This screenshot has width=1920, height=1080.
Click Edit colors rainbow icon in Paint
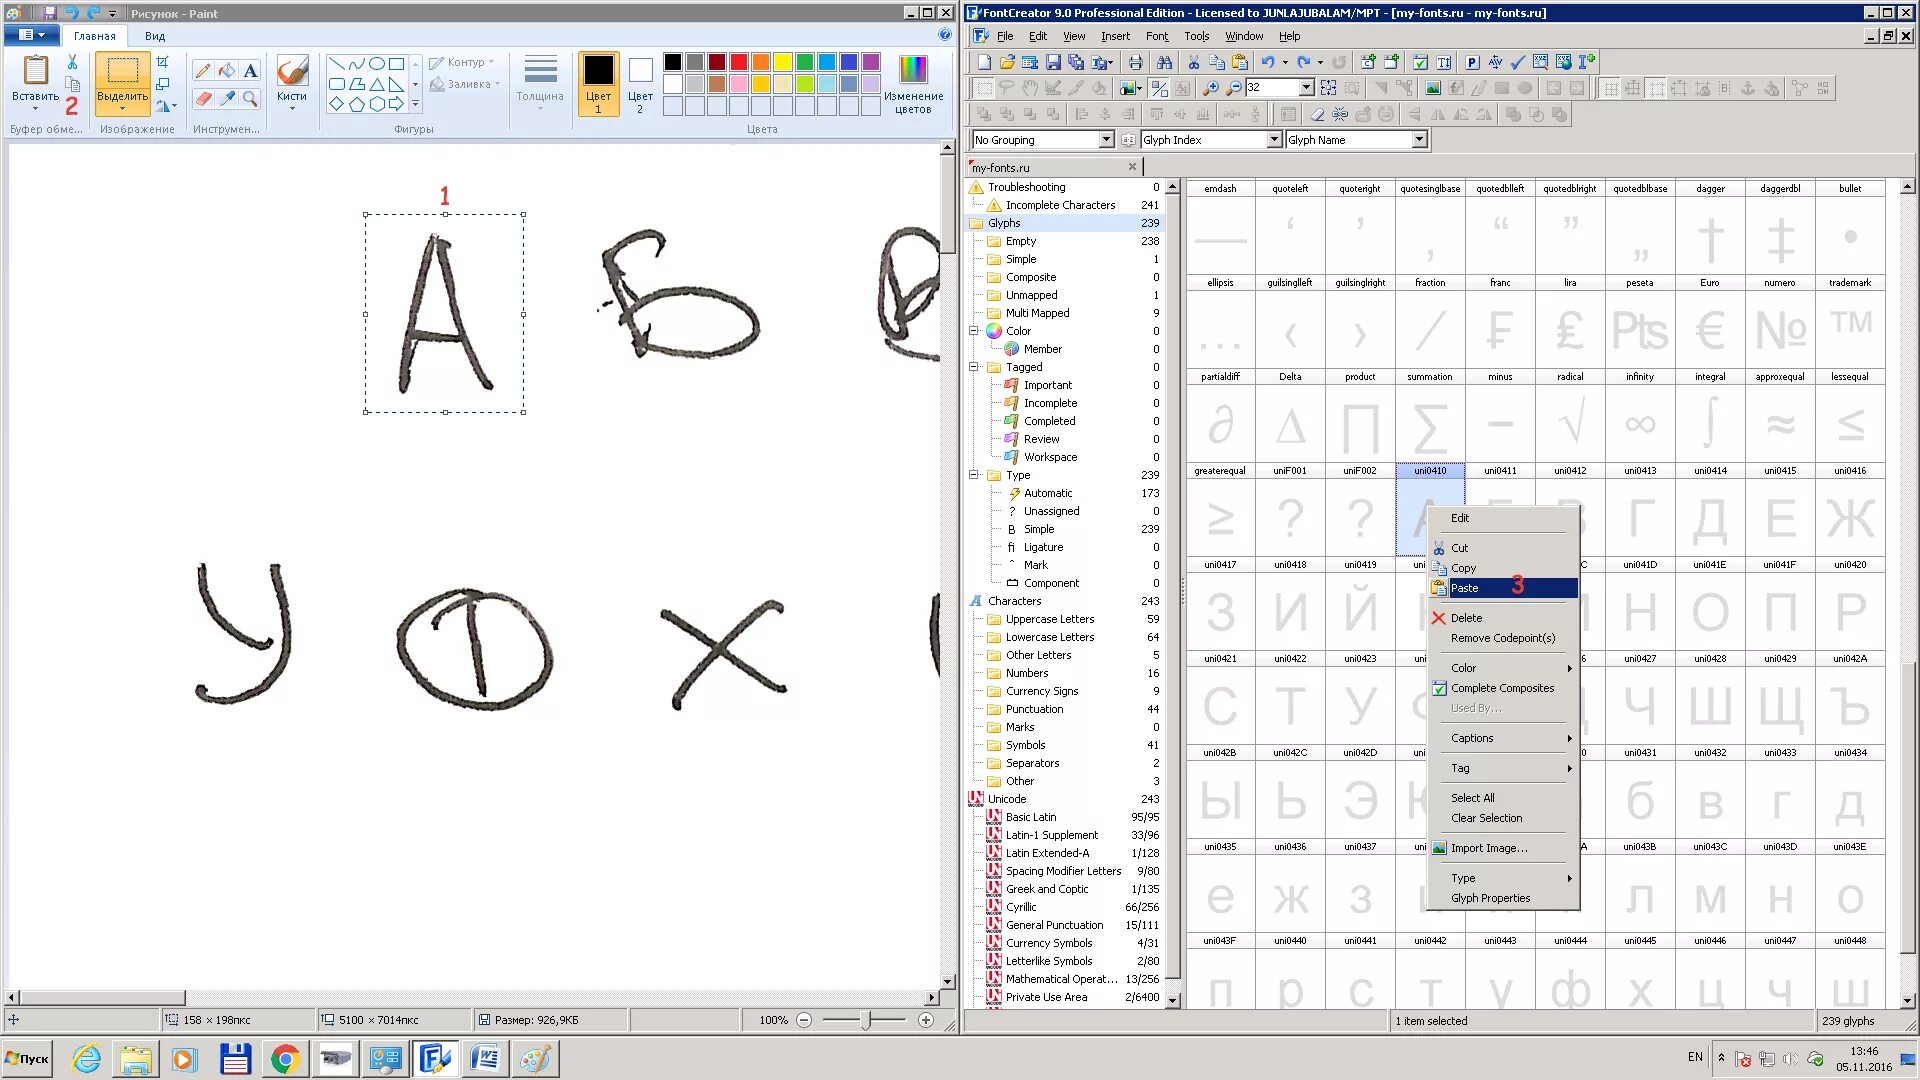913,86
